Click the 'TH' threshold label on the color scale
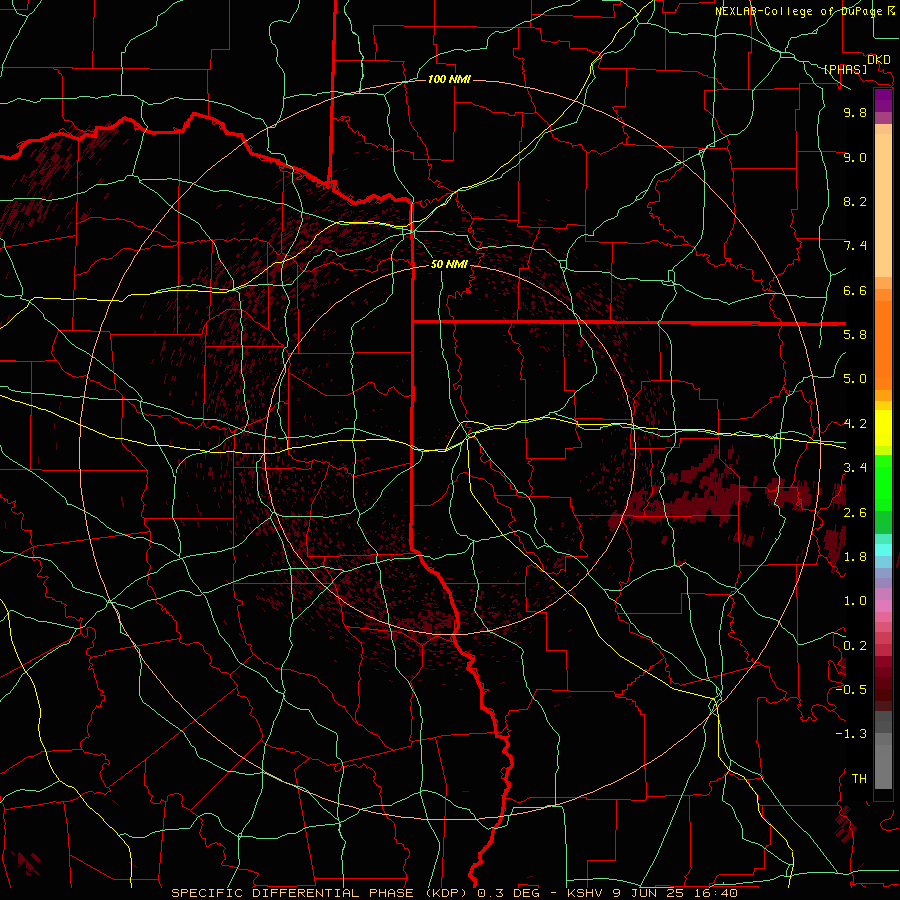This screenshot has width=900, height=900. pos(859,779)
